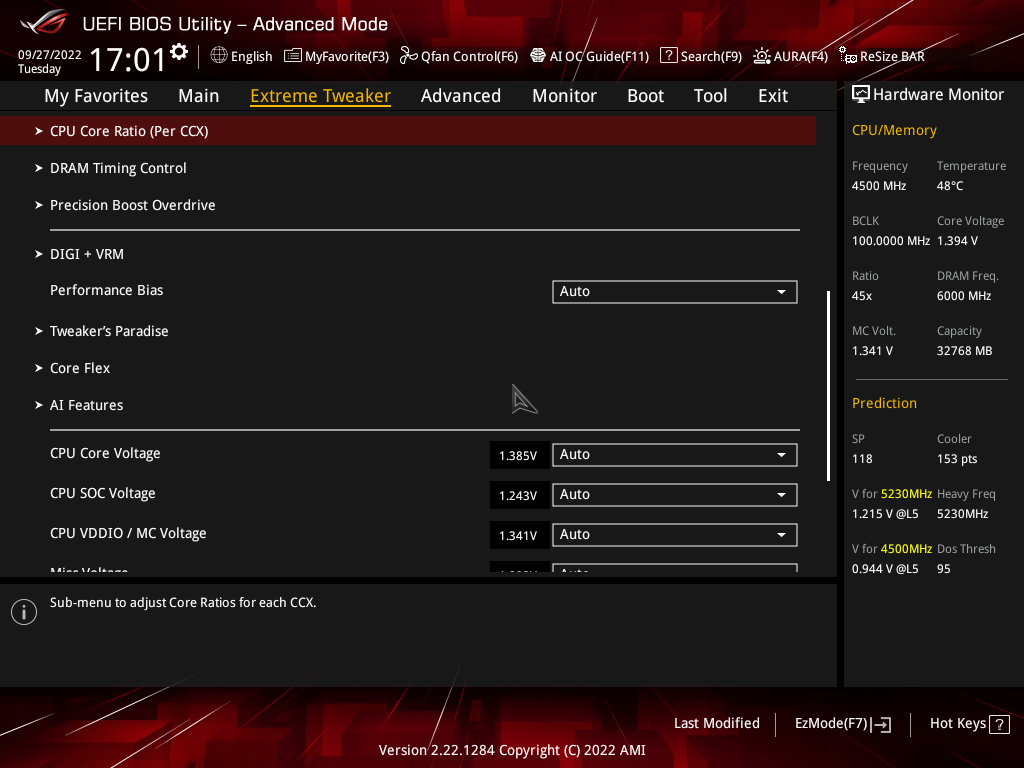1024x768 pixels.
Task: Click the CPU/Memory heading
Action: click(894, 130)
